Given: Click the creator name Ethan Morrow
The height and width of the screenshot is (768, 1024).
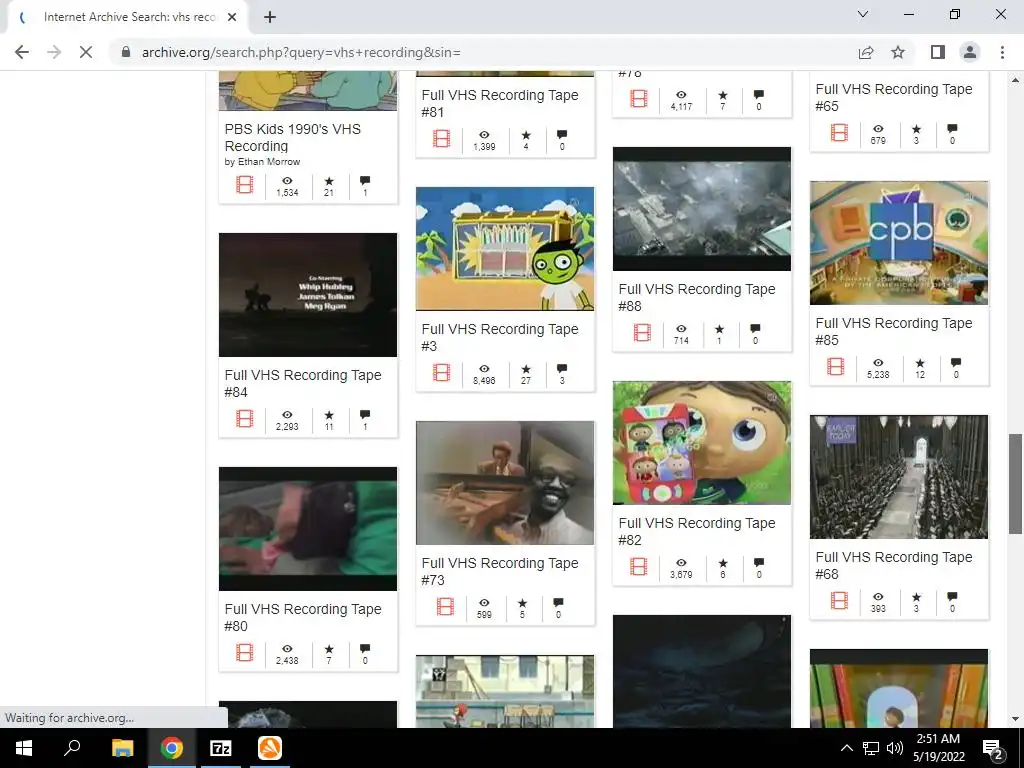Looking at the screenshot, I should 269,161.
